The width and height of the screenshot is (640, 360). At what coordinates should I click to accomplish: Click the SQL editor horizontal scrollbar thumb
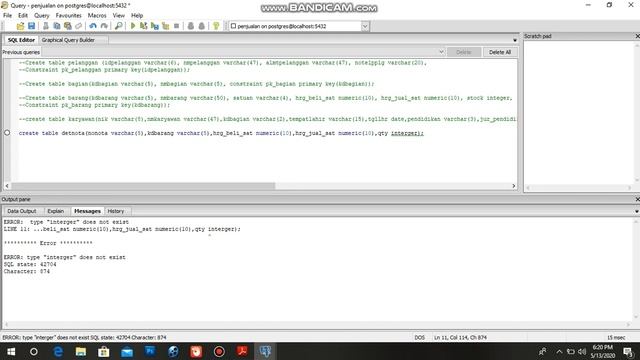coord(143,186)
